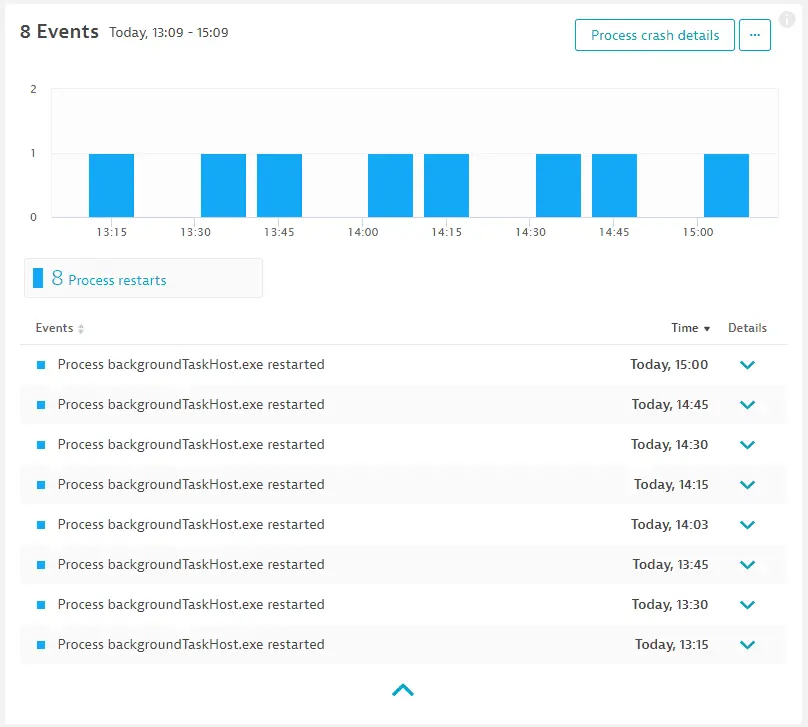
Task: Expand details for the 14:15 restart event
Action: [747, 485]
